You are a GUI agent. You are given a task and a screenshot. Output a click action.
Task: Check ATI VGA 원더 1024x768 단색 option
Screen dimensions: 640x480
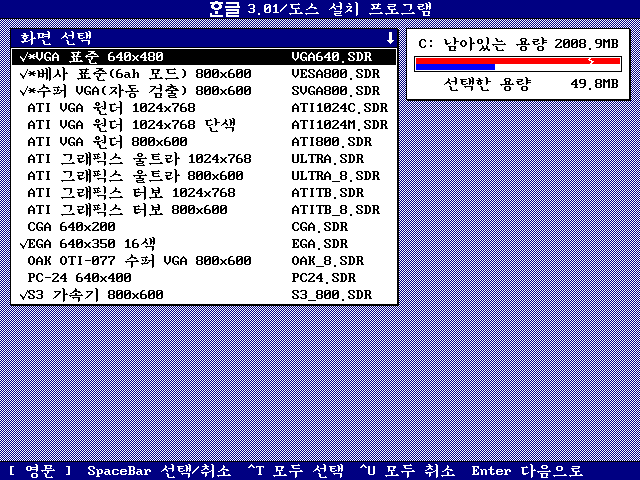point(204,125)
